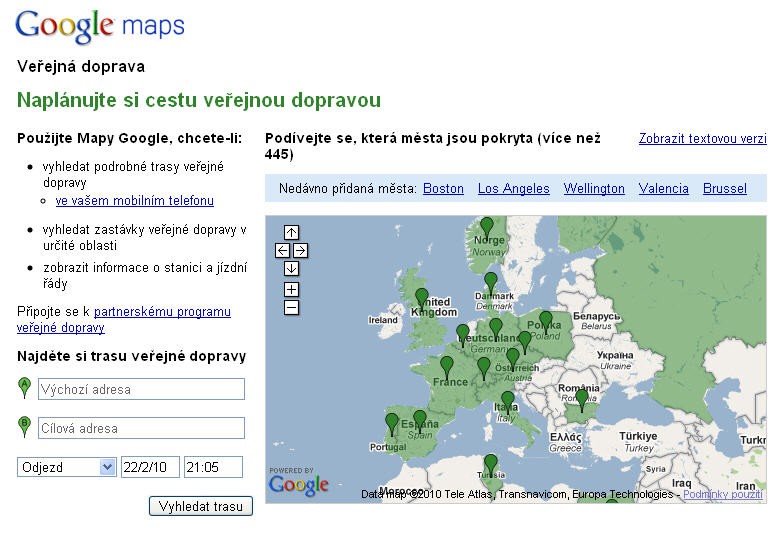This screenshot has width=778, height=536.
Task: Click the Google Maps logo
Action: [100, 26]
